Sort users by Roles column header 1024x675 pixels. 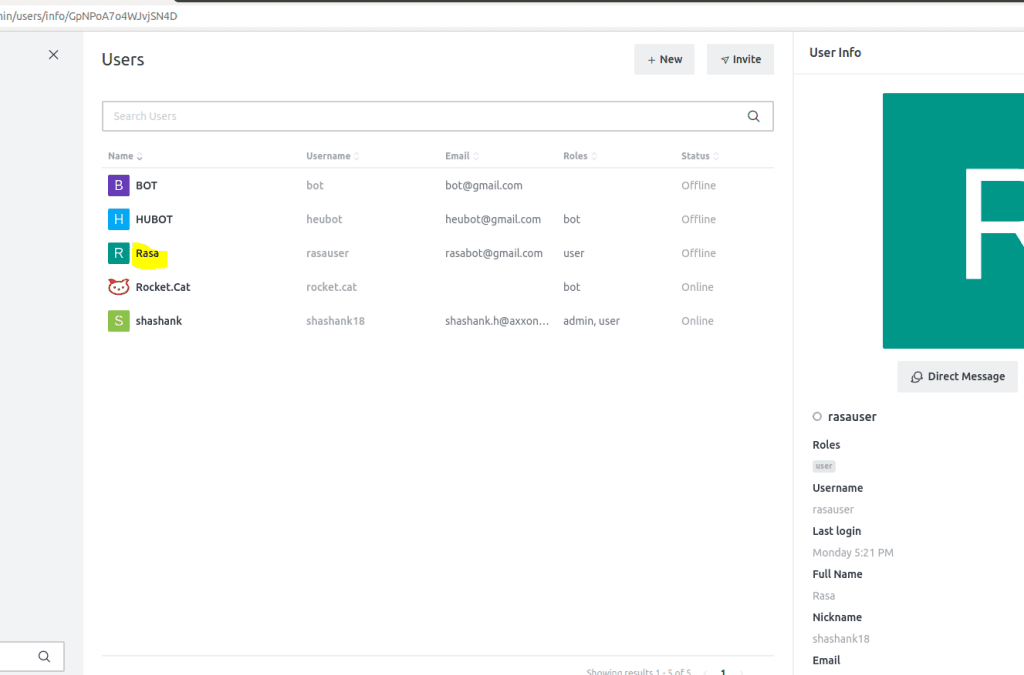pyautogui.click(x=580, y=156)
